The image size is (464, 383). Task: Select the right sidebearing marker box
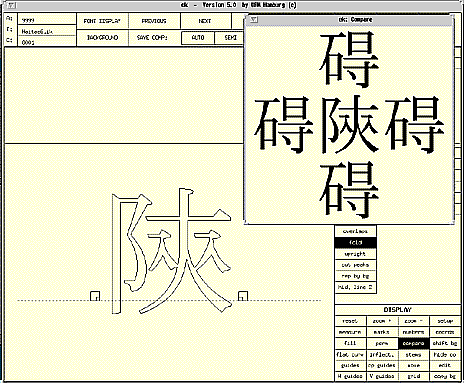243,296
